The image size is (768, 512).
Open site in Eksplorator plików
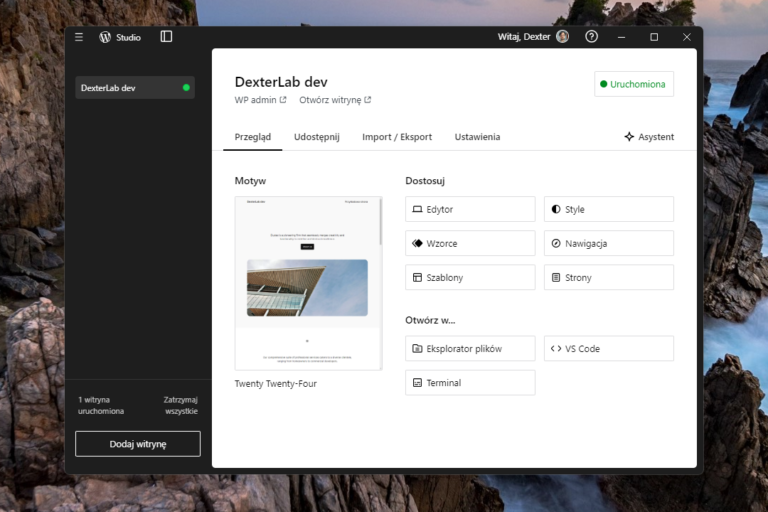(470, 348)
